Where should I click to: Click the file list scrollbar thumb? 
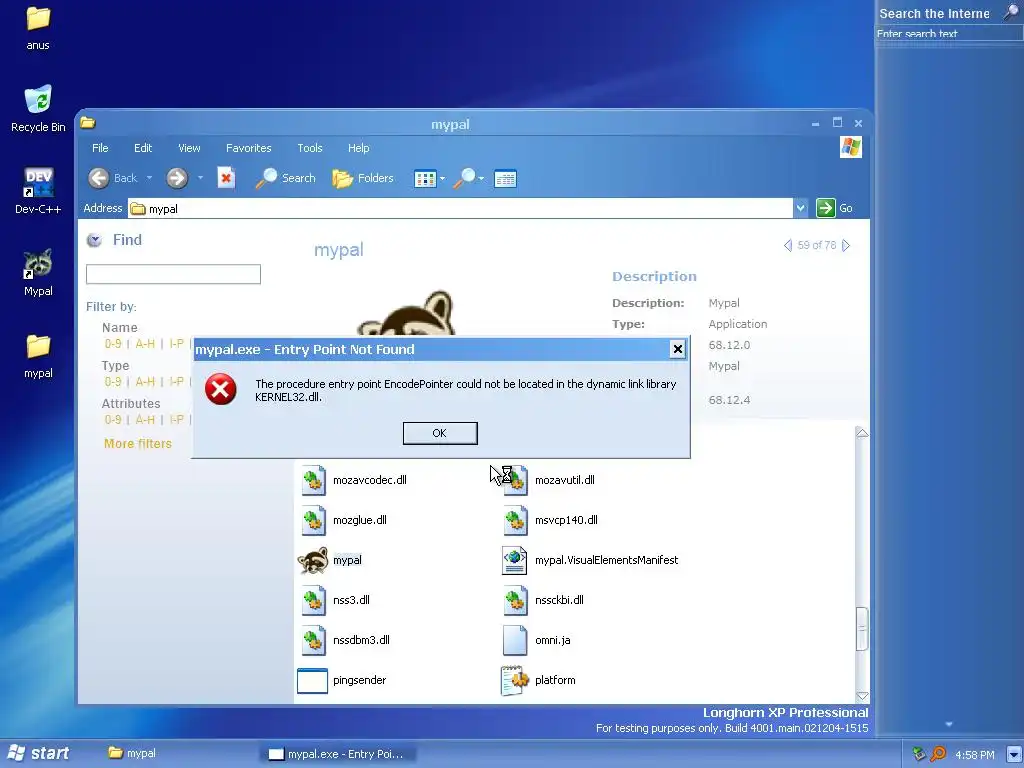pos(862,628)
